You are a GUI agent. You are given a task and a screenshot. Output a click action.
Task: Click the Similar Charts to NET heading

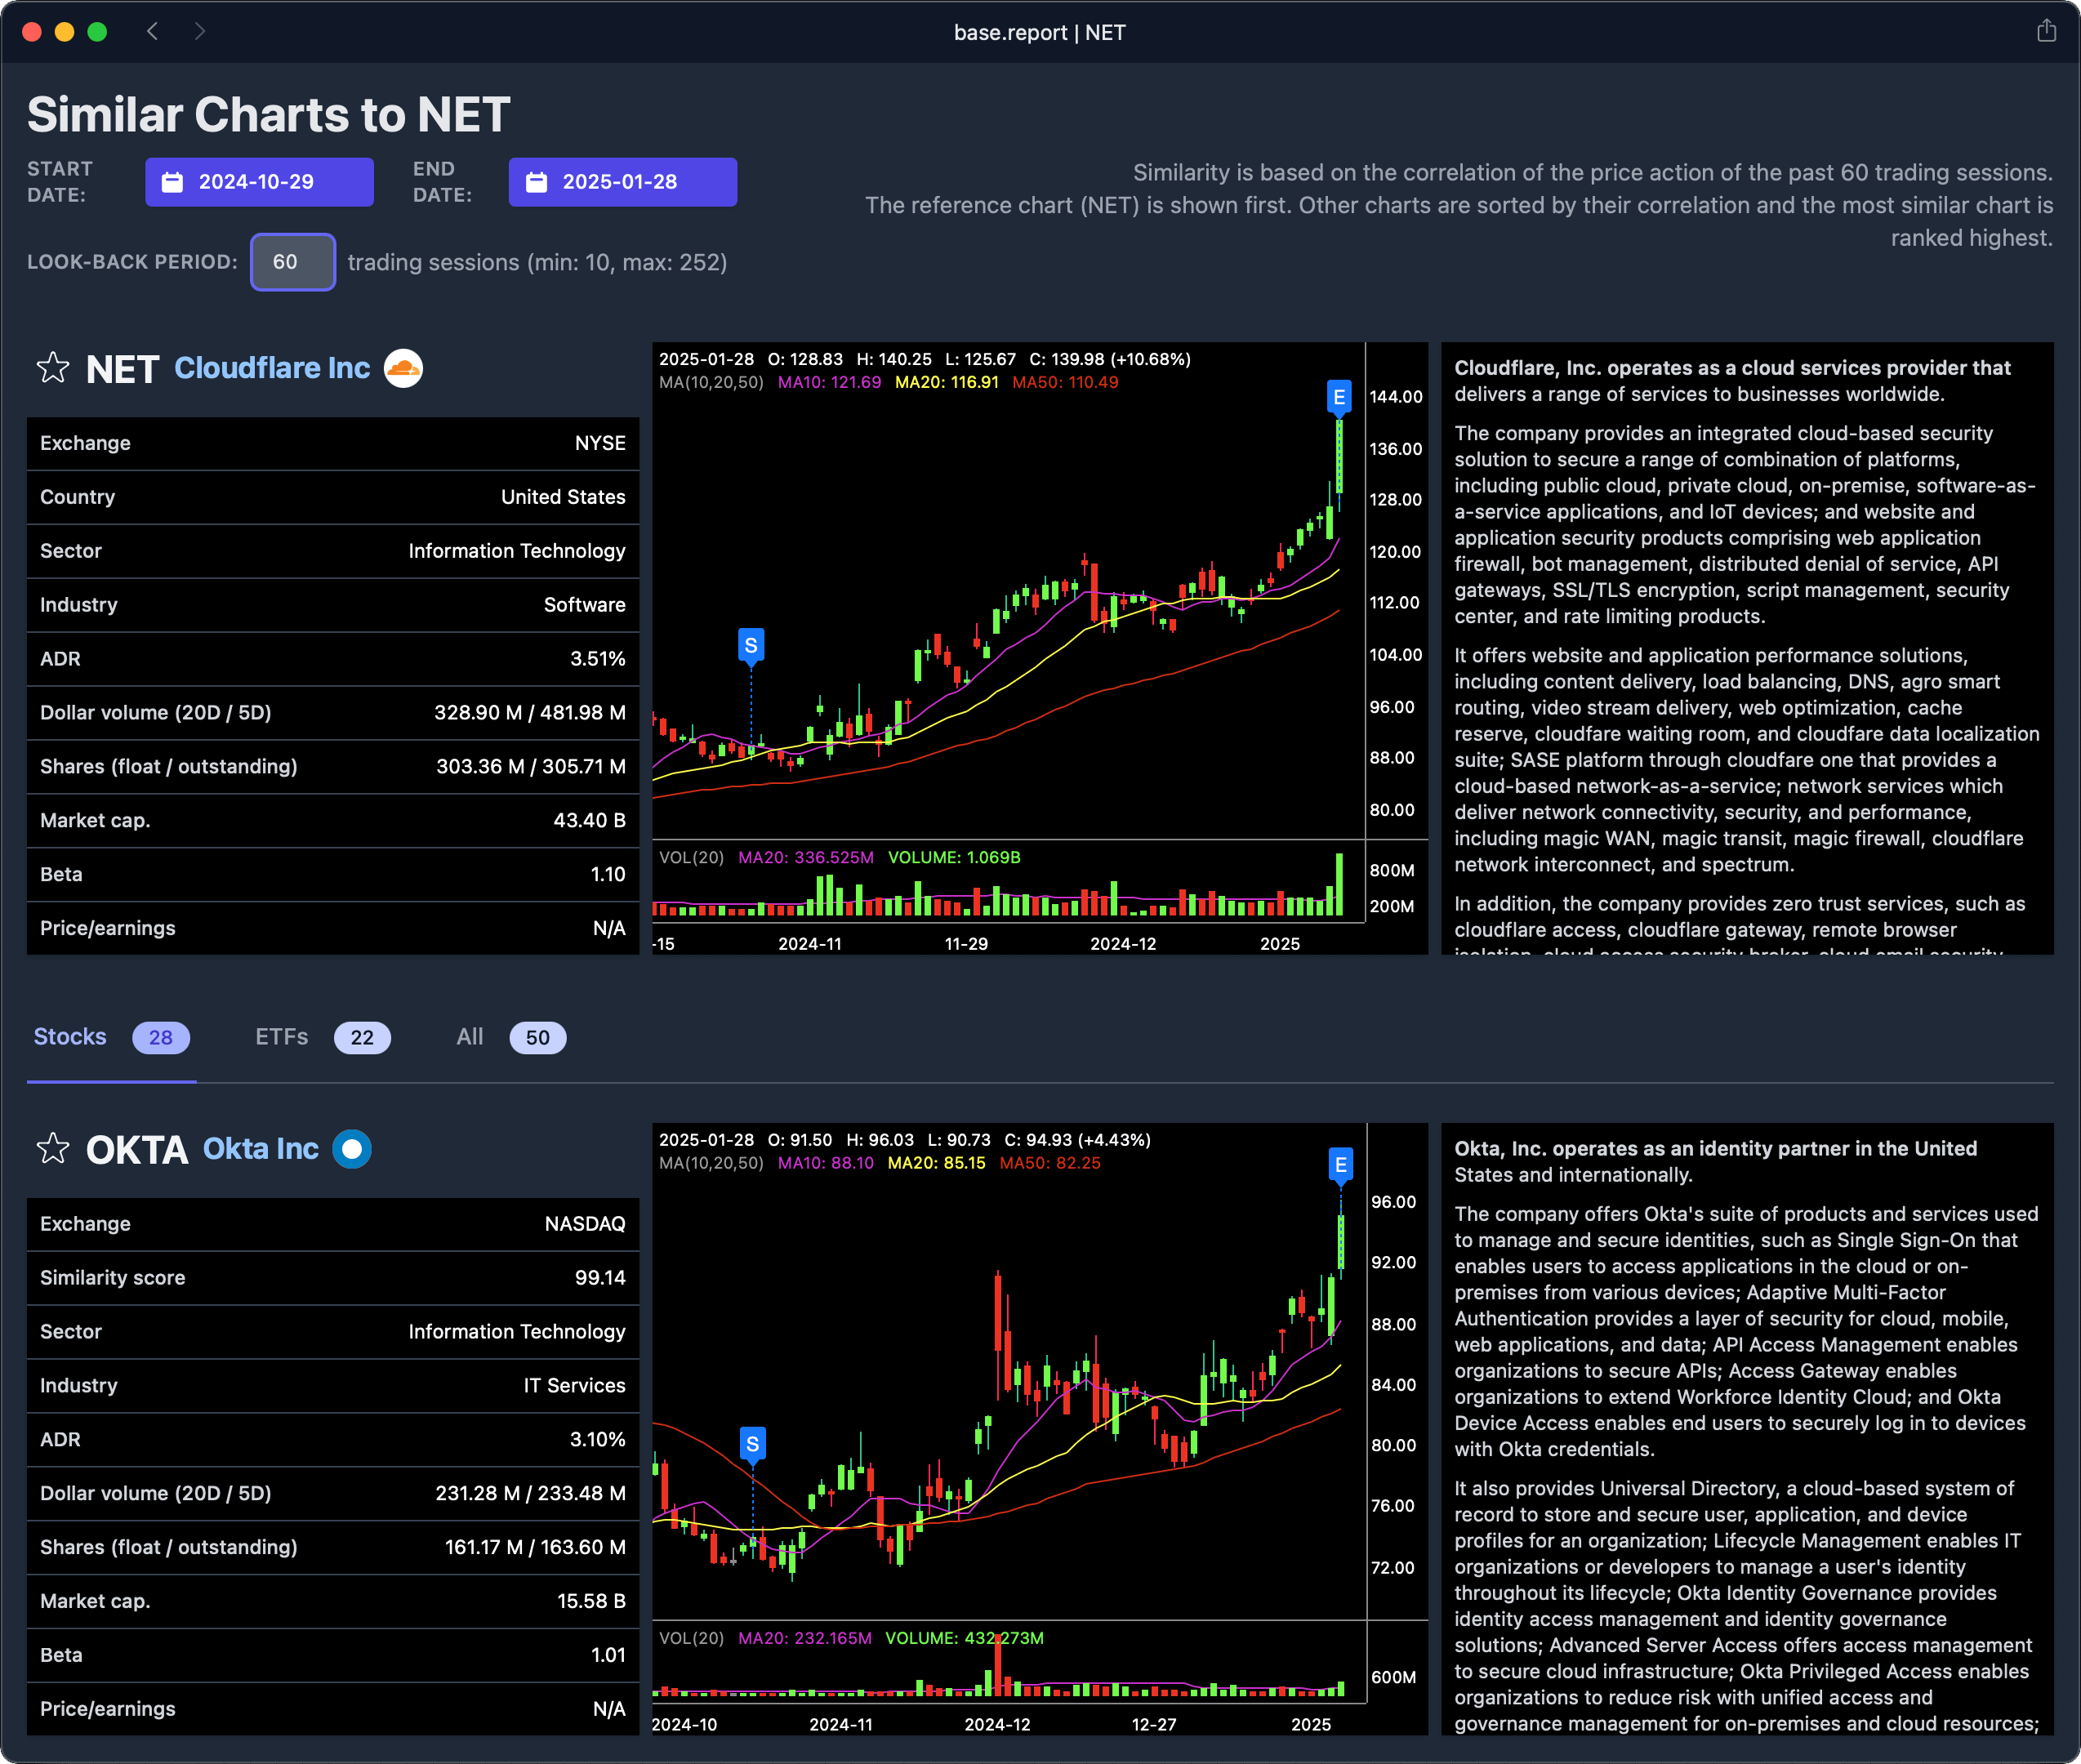[268, 114]
